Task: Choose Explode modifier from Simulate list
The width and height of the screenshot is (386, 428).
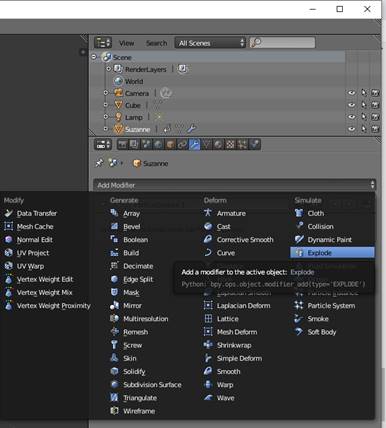Action: 332,253
